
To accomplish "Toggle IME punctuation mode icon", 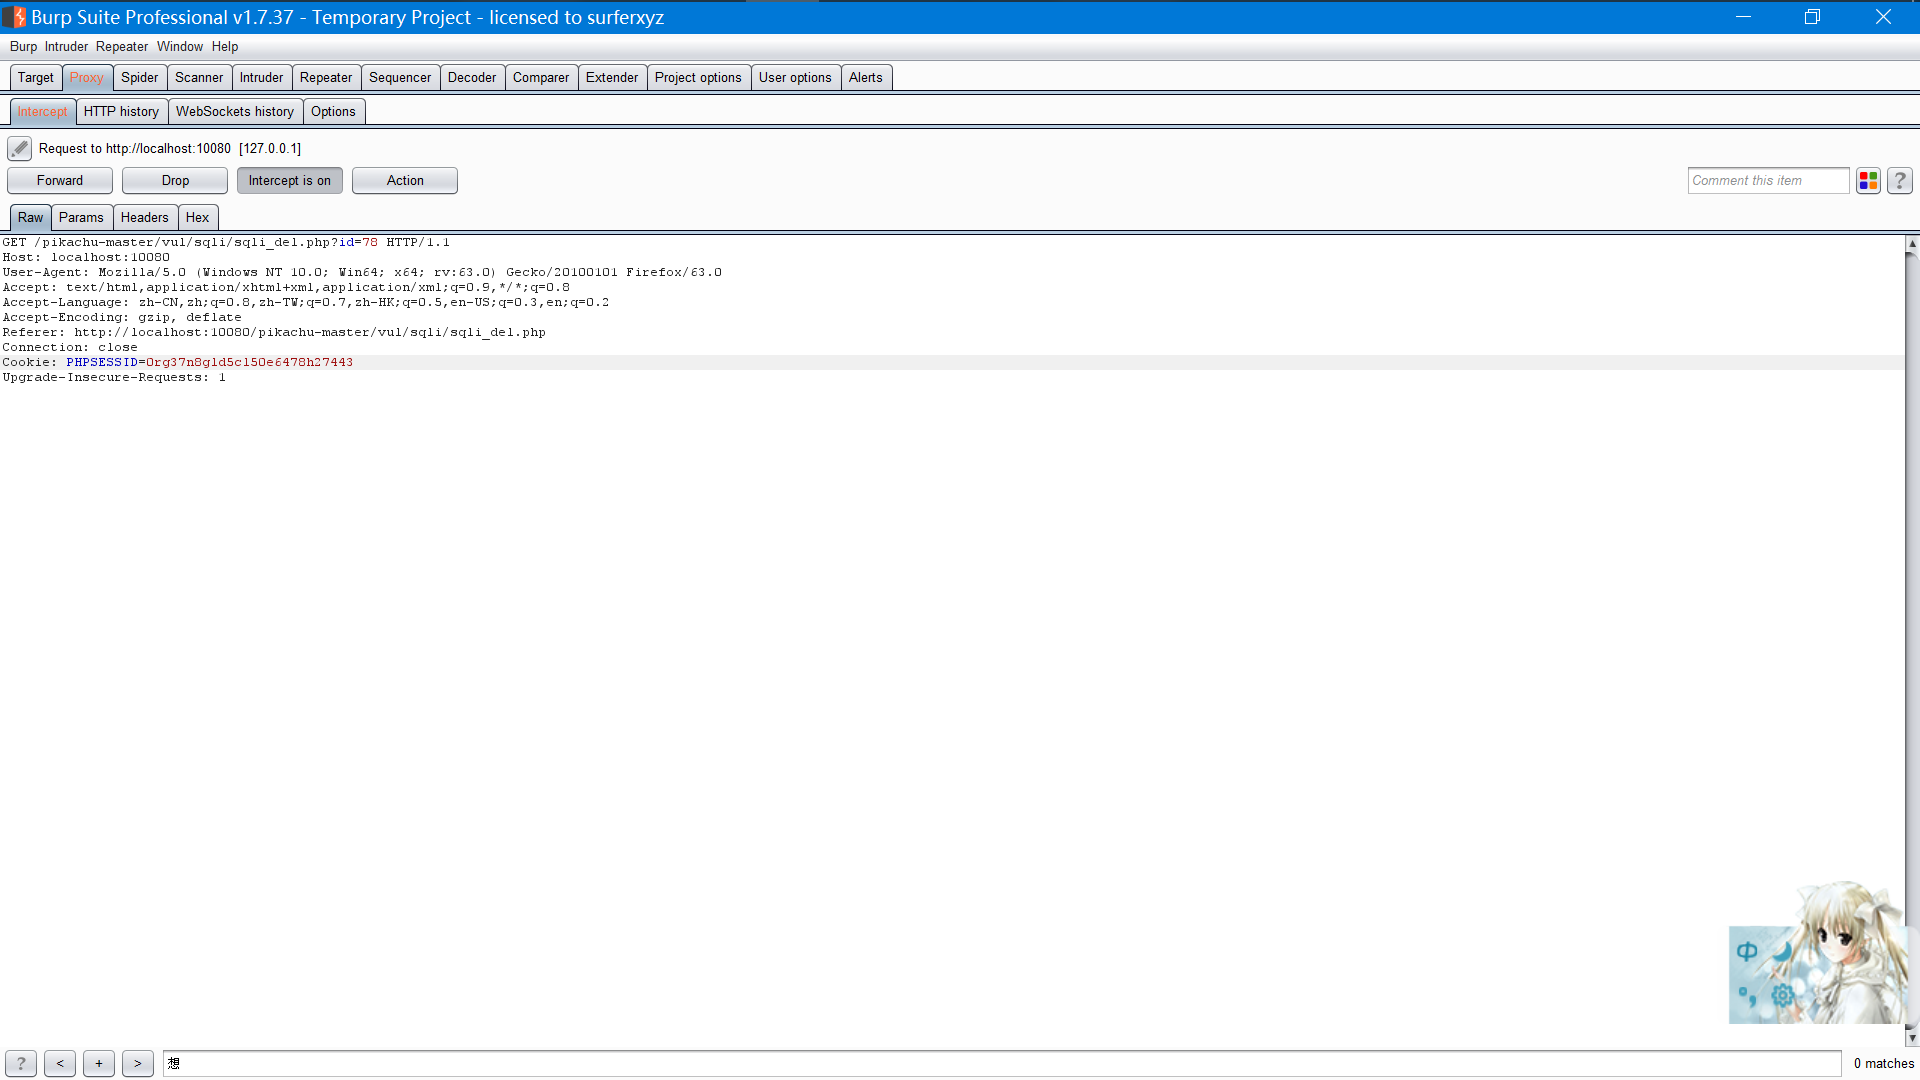I will [x=1747, y=995].
